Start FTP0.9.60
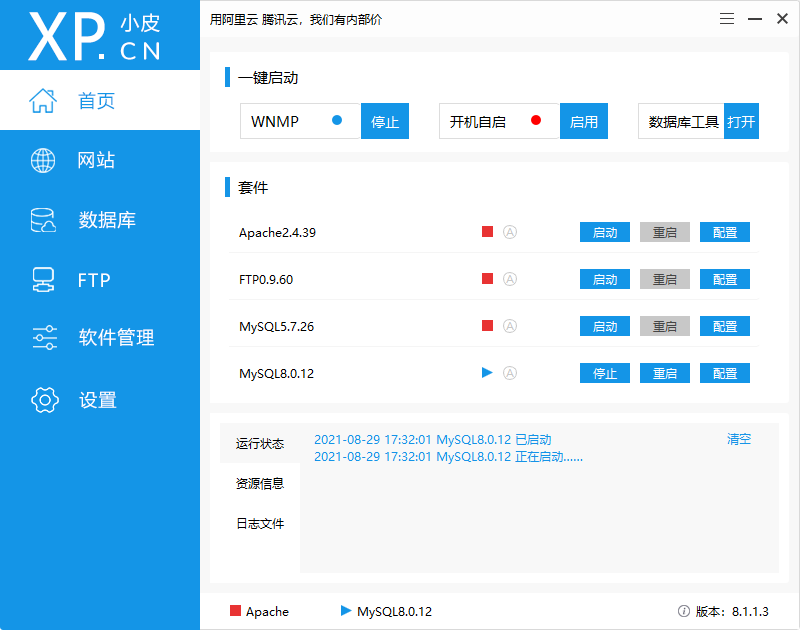 click(x=605, y=279)
